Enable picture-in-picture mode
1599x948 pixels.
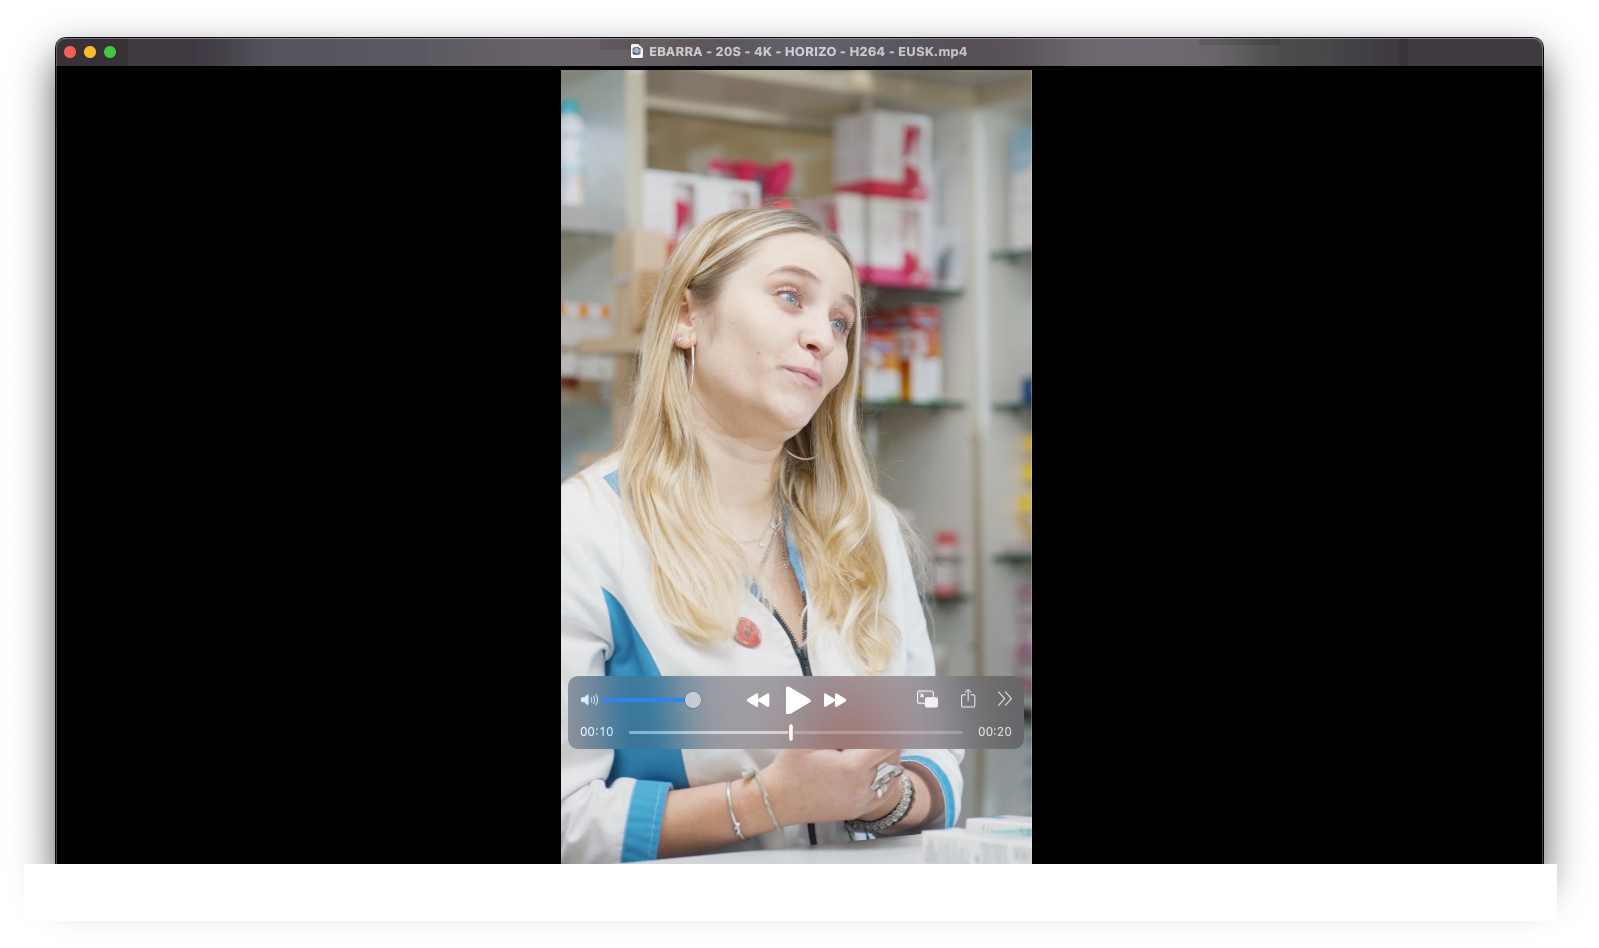[x=927, y=699]
